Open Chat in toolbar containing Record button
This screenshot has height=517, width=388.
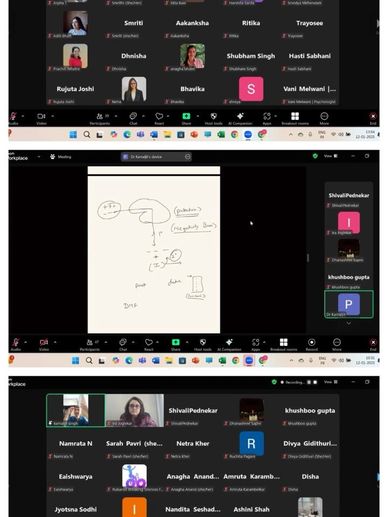tap(123, 344)
